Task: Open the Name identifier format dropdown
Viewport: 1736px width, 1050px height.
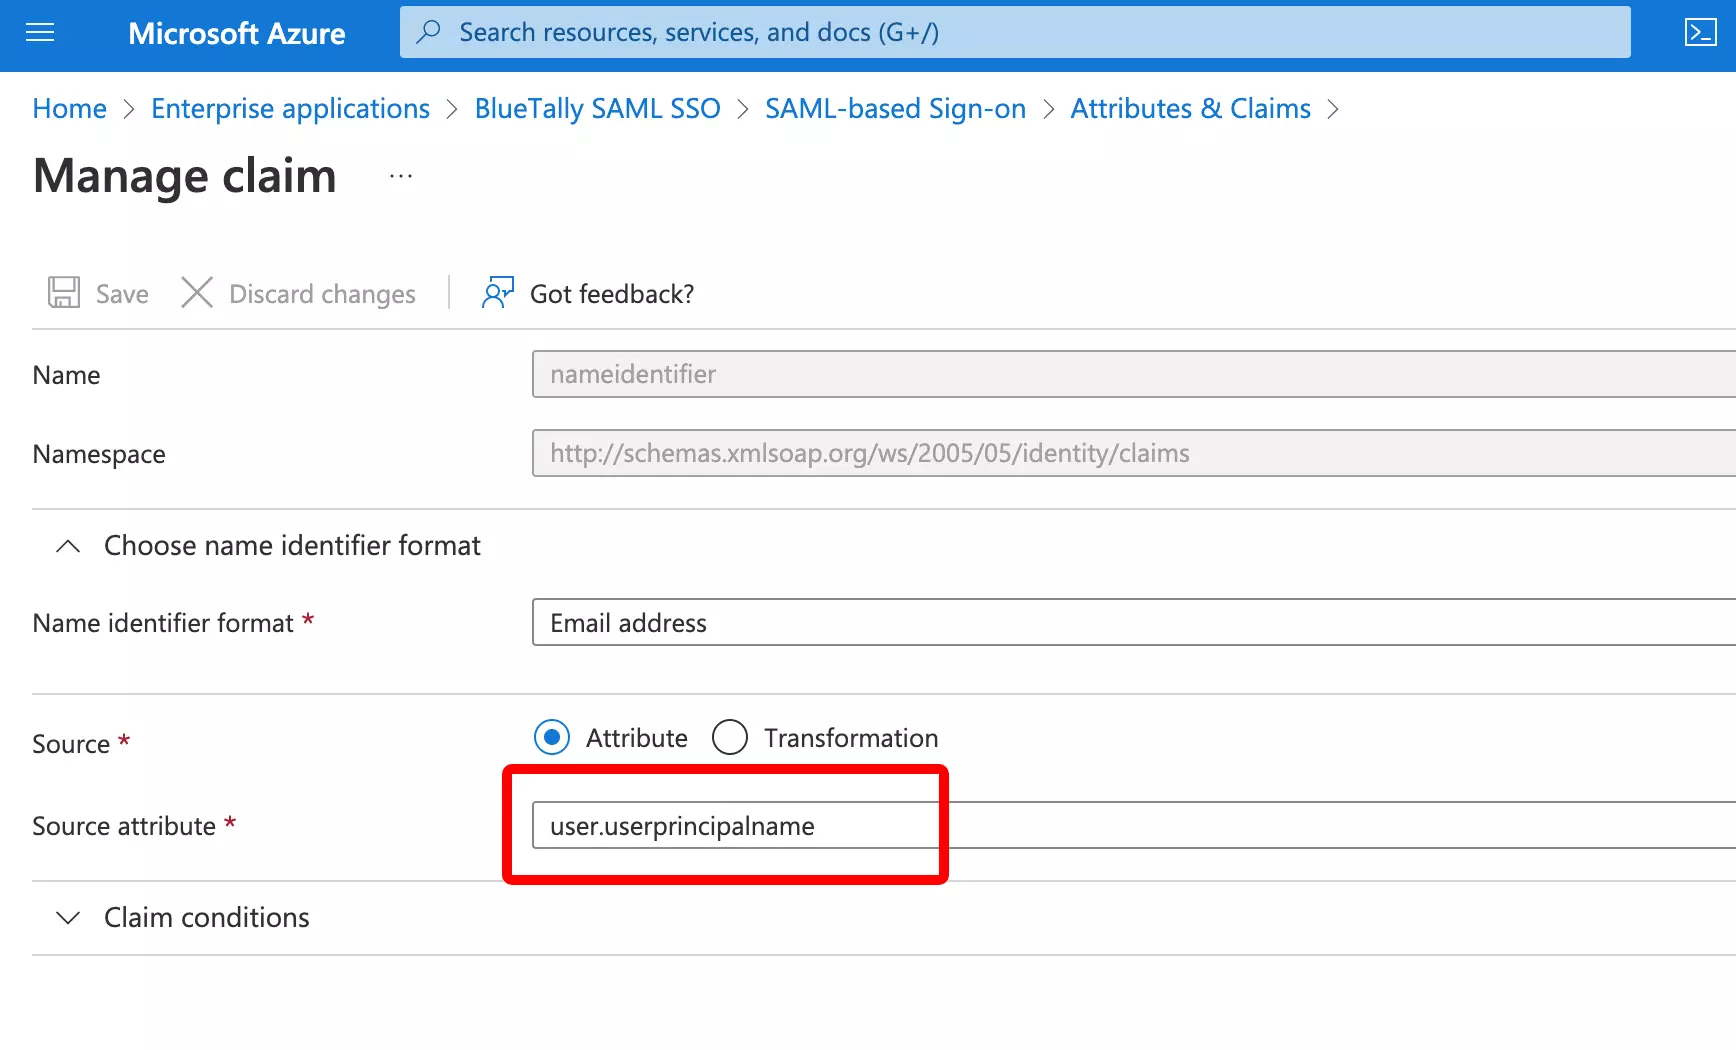Action: click(1134, 622)
